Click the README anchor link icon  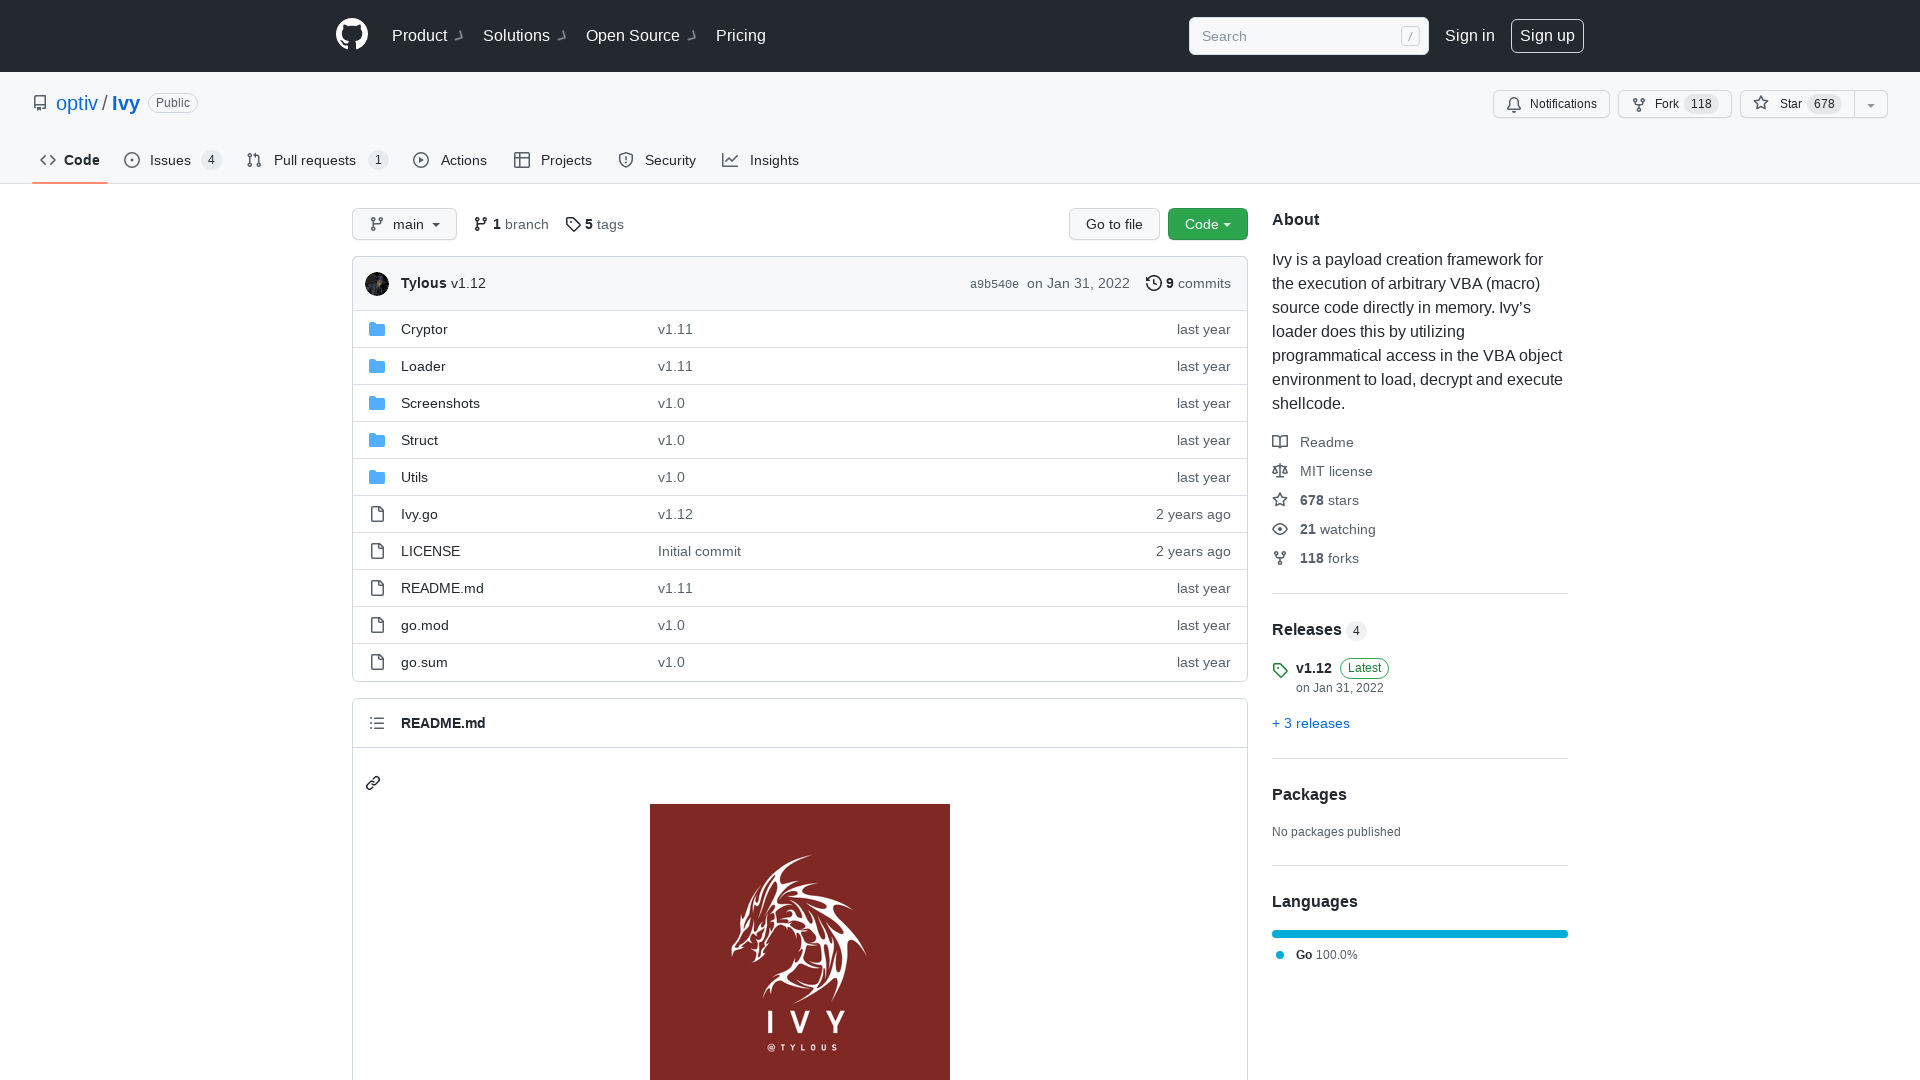point(373,783)
